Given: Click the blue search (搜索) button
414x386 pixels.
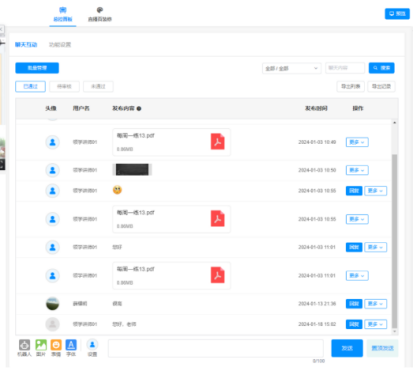Looking at the screenshot, I should tap(381, 68).
